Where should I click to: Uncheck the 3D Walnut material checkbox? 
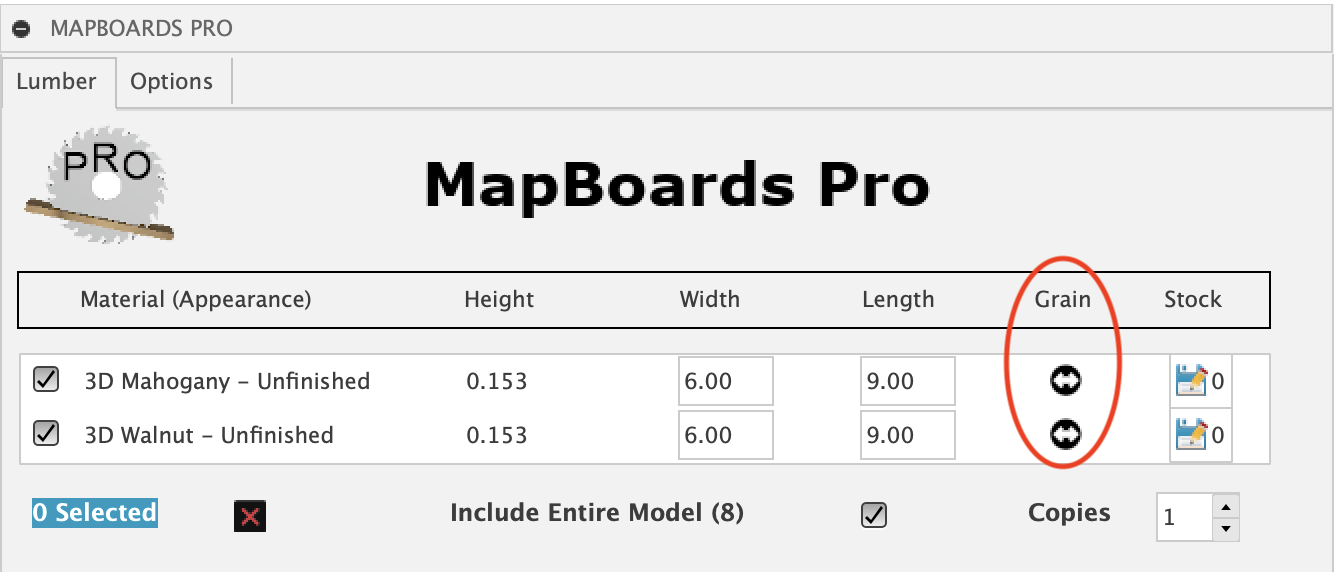tap(46, 433)
